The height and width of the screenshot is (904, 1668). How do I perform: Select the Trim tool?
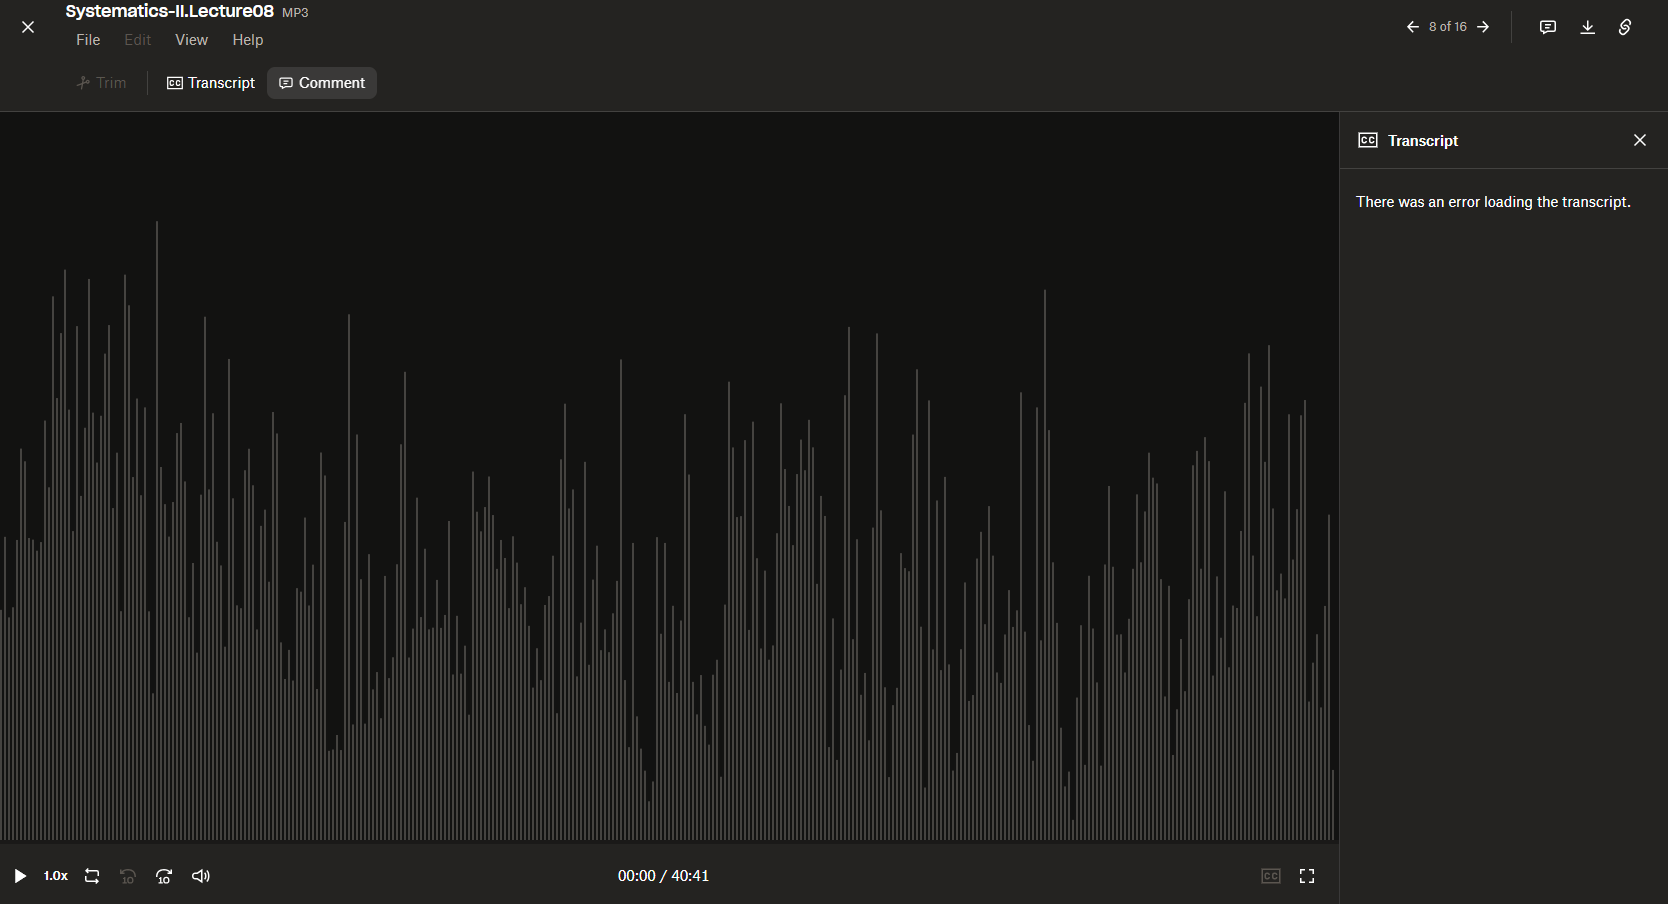[x=102, y=83]
